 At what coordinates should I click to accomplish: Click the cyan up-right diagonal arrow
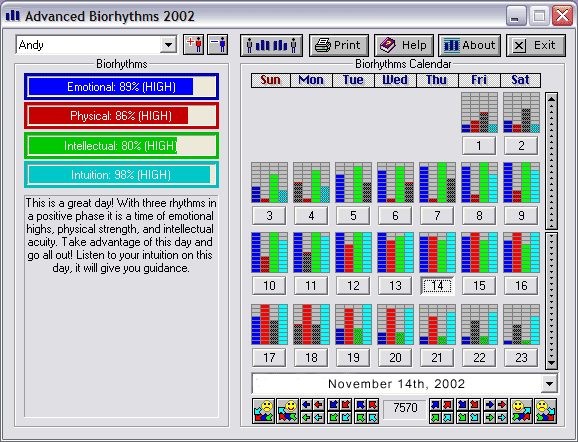pyautogui.click(x=448, y=418)
